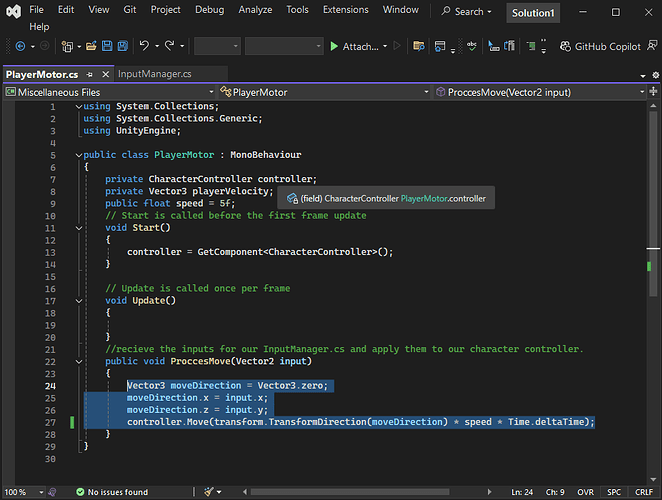Image resolution: width=662 pixels, height=500 pixels.
Task: Click the code cleanup broom icon
Action: (x=209, y=492)
